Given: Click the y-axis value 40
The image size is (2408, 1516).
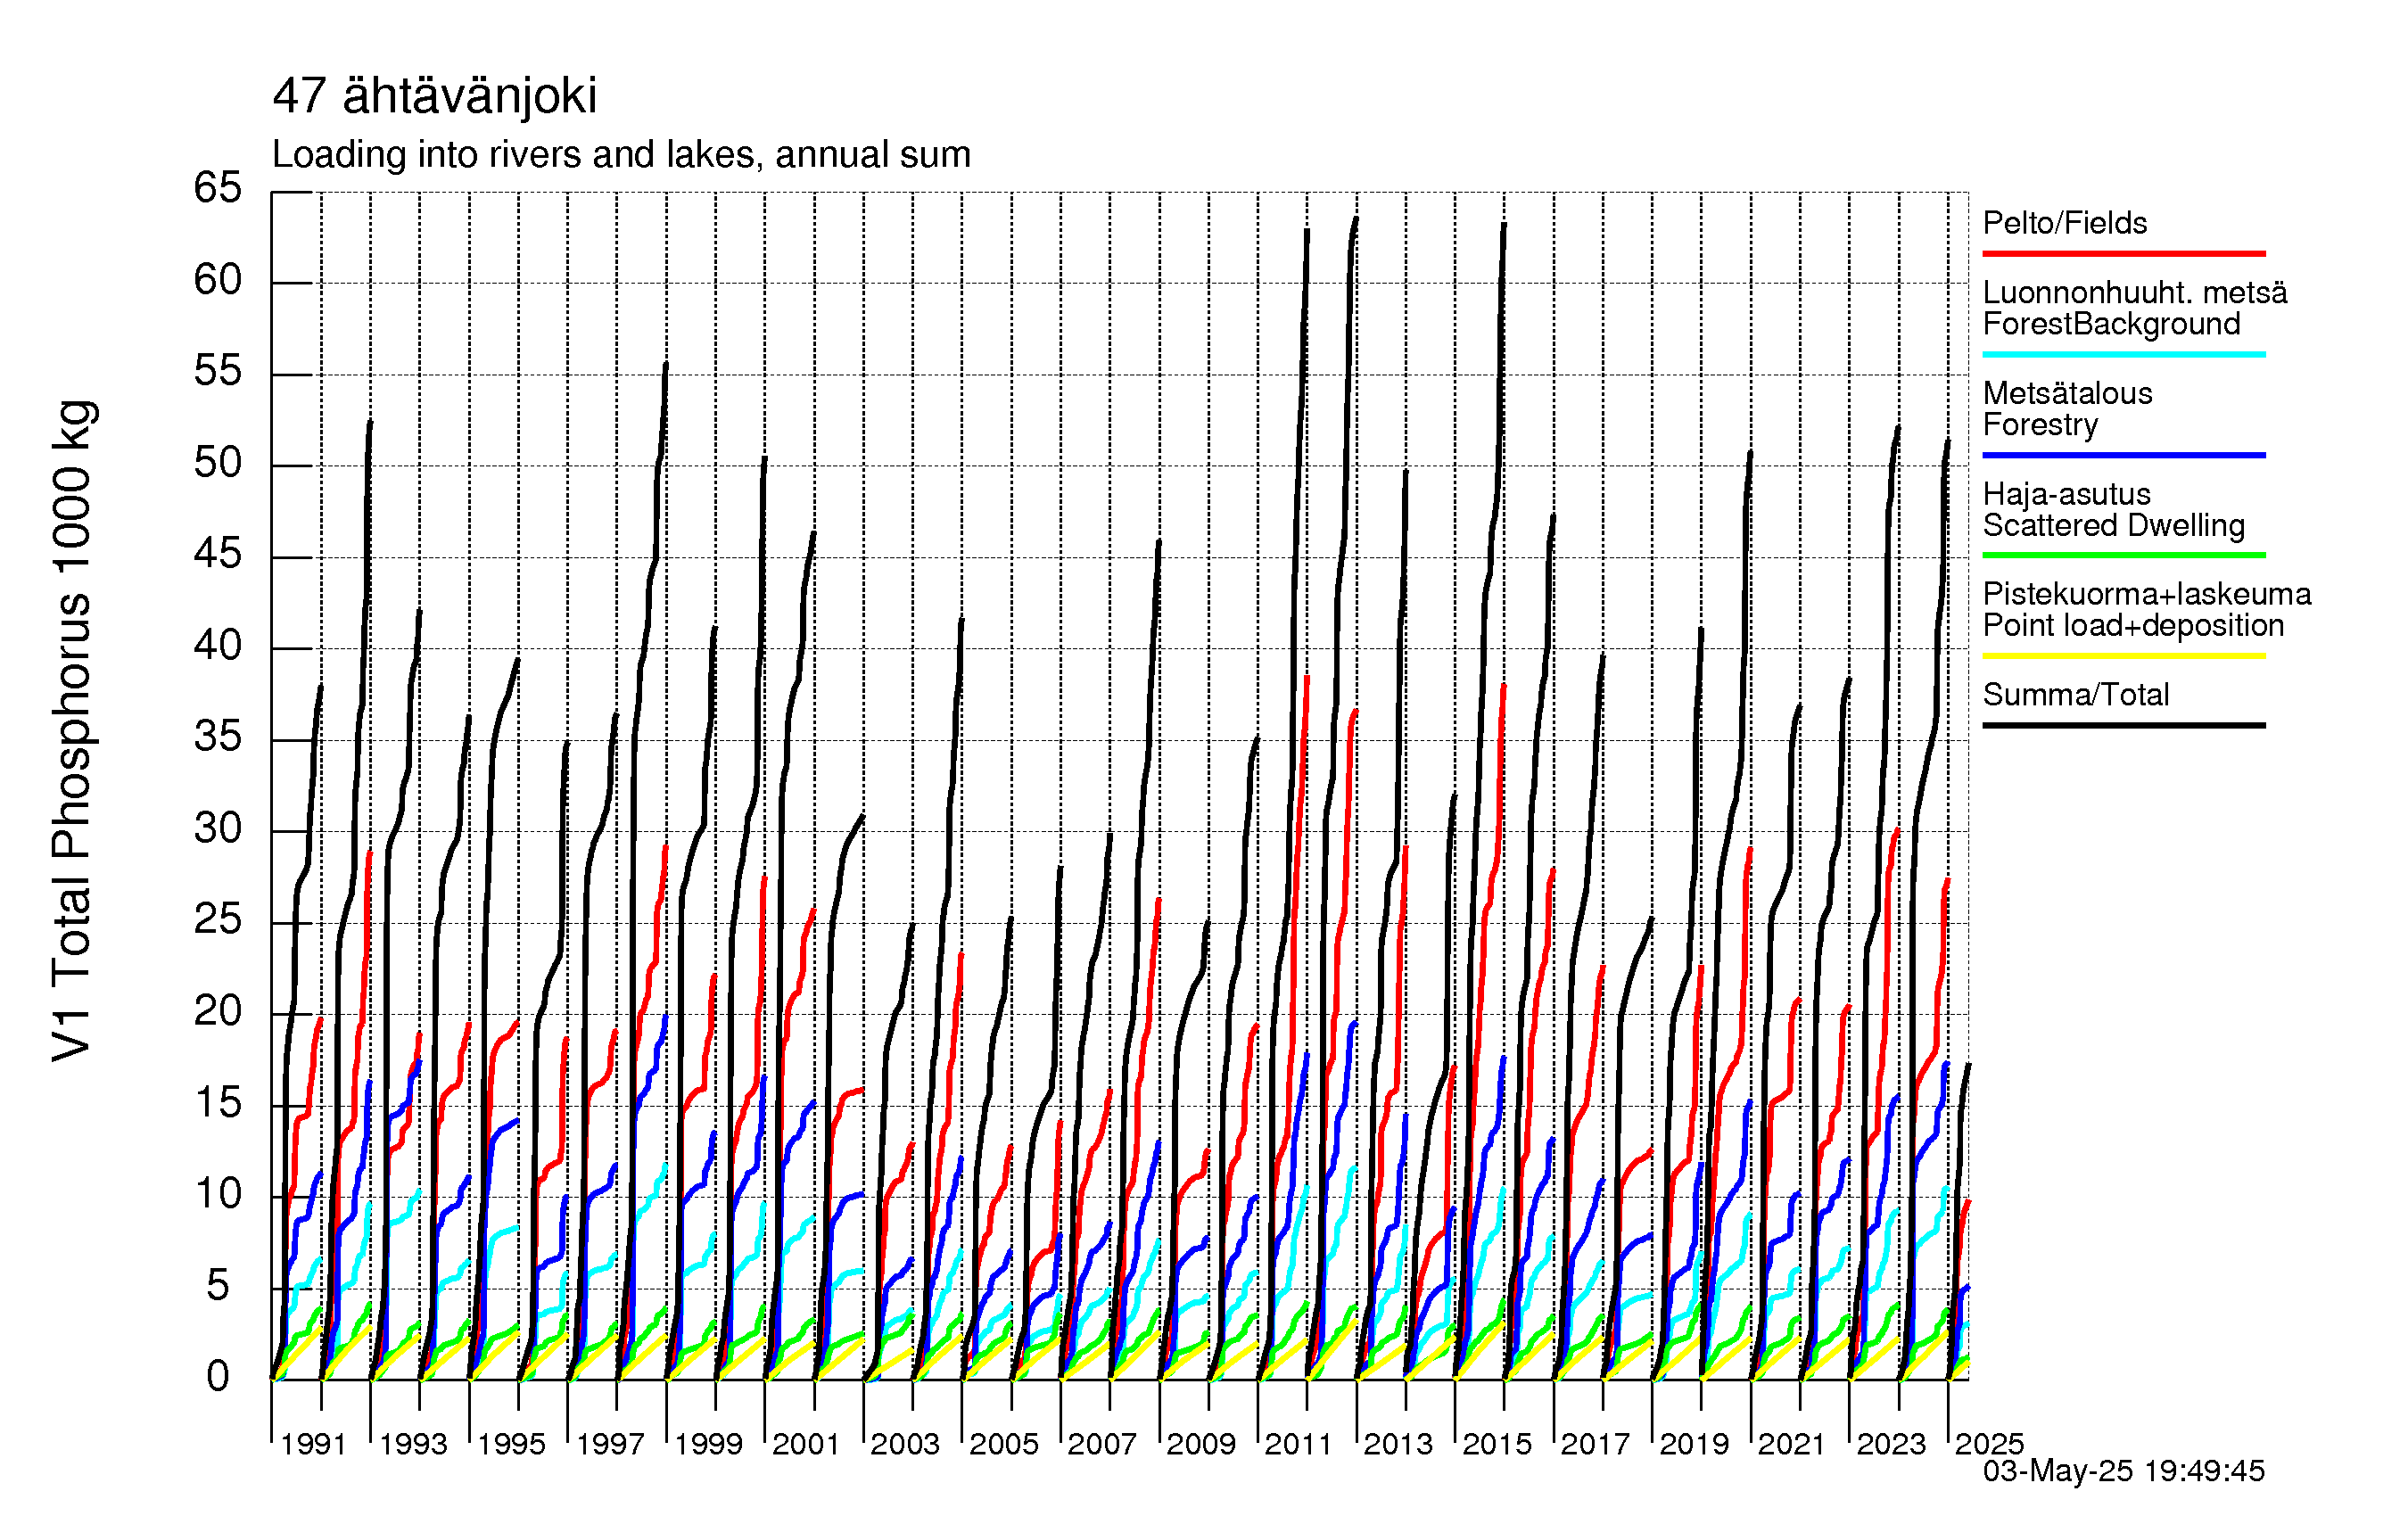Looking at the screenshot, I should point(218,646).
